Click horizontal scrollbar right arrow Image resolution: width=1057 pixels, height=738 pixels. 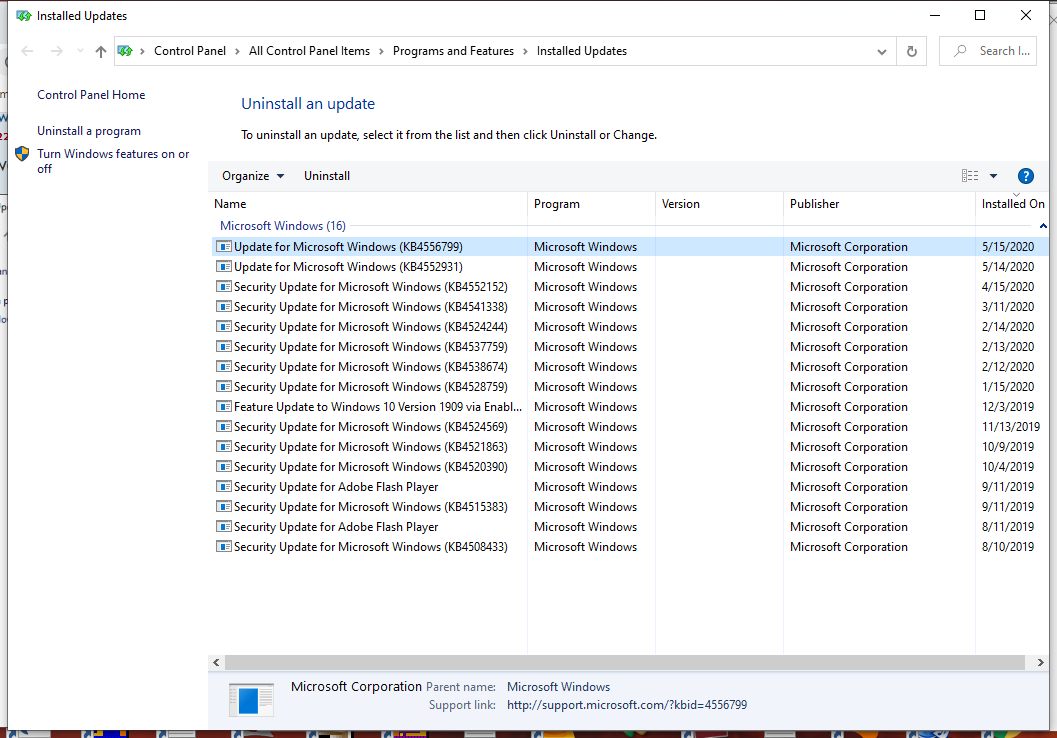coord(1040,663)
